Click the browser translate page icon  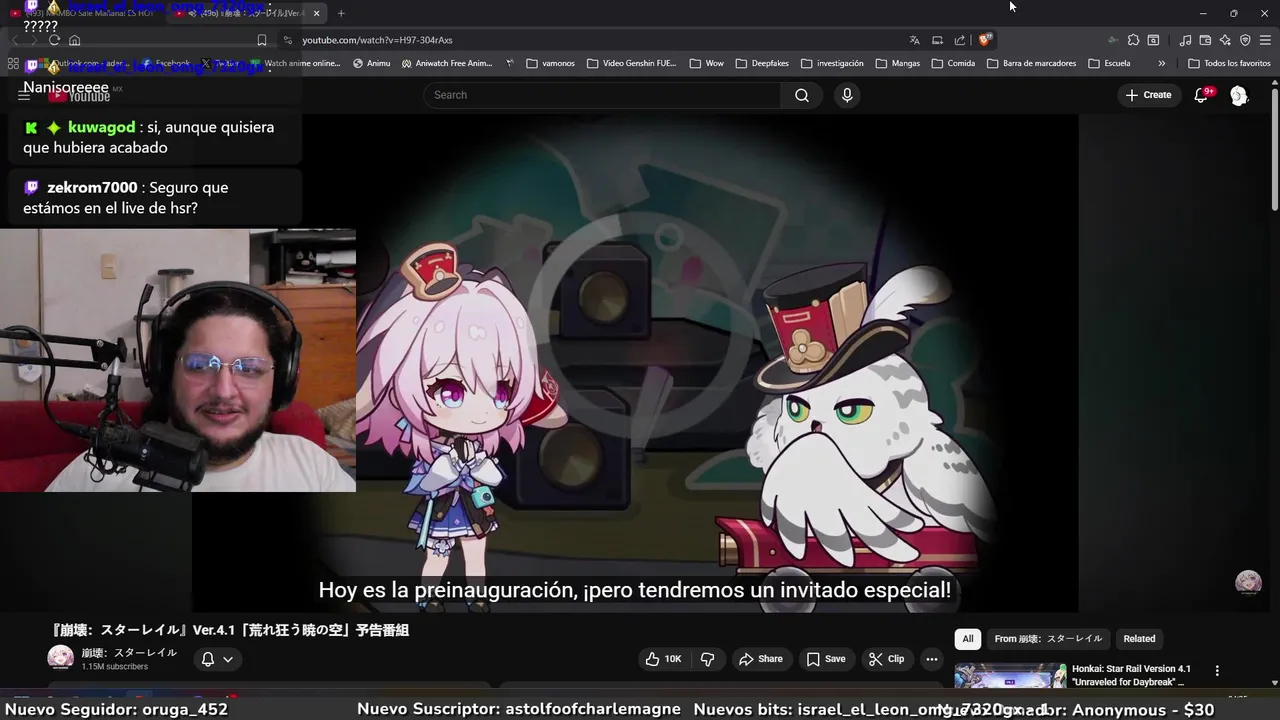[x=914, y=40]
